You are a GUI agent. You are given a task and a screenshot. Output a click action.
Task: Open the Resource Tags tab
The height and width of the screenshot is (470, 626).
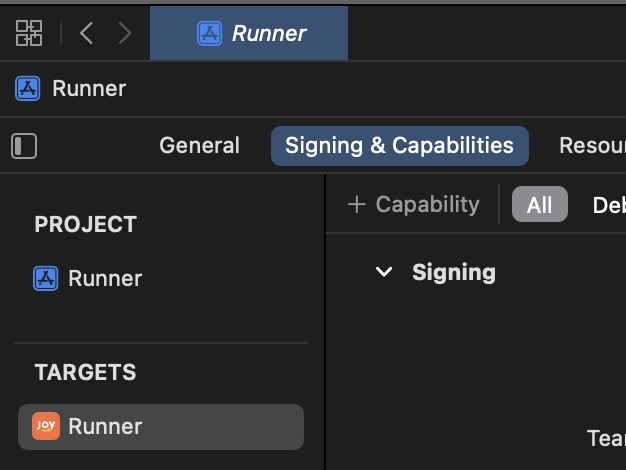[592, 145]
